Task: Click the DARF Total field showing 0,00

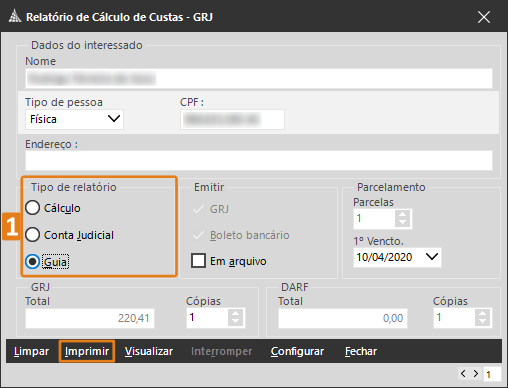Action: click(343, 318)
